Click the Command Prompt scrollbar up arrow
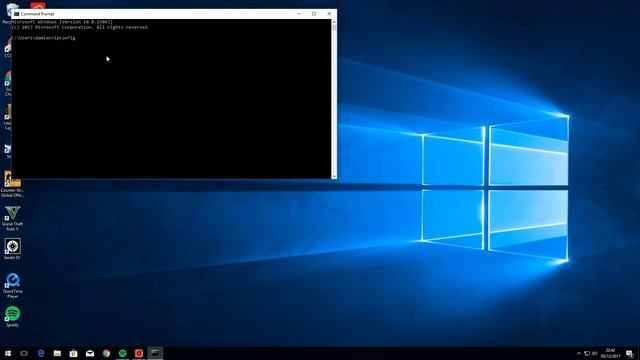The width and height of the screenshot is (640, 360). 334,22
